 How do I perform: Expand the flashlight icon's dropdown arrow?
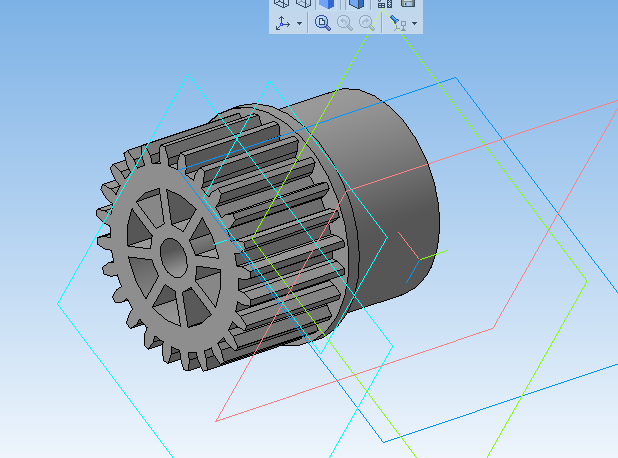[414, 23]
